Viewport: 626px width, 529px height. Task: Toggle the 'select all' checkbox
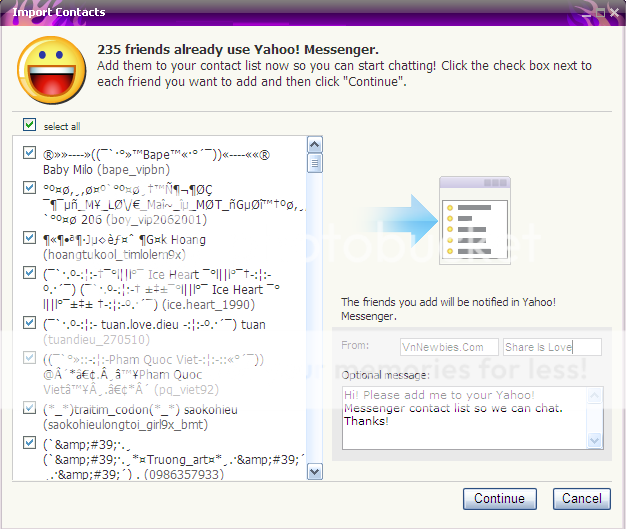pos(28,126)
